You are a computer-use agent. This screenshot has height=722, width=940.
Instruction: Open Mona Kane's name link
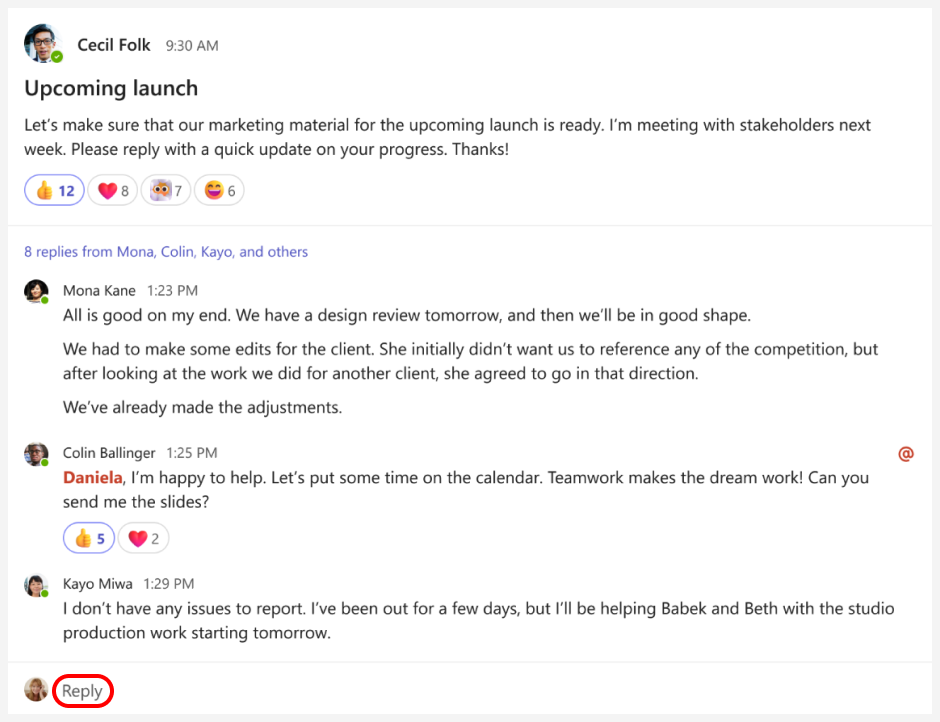(x=99, y=291)
